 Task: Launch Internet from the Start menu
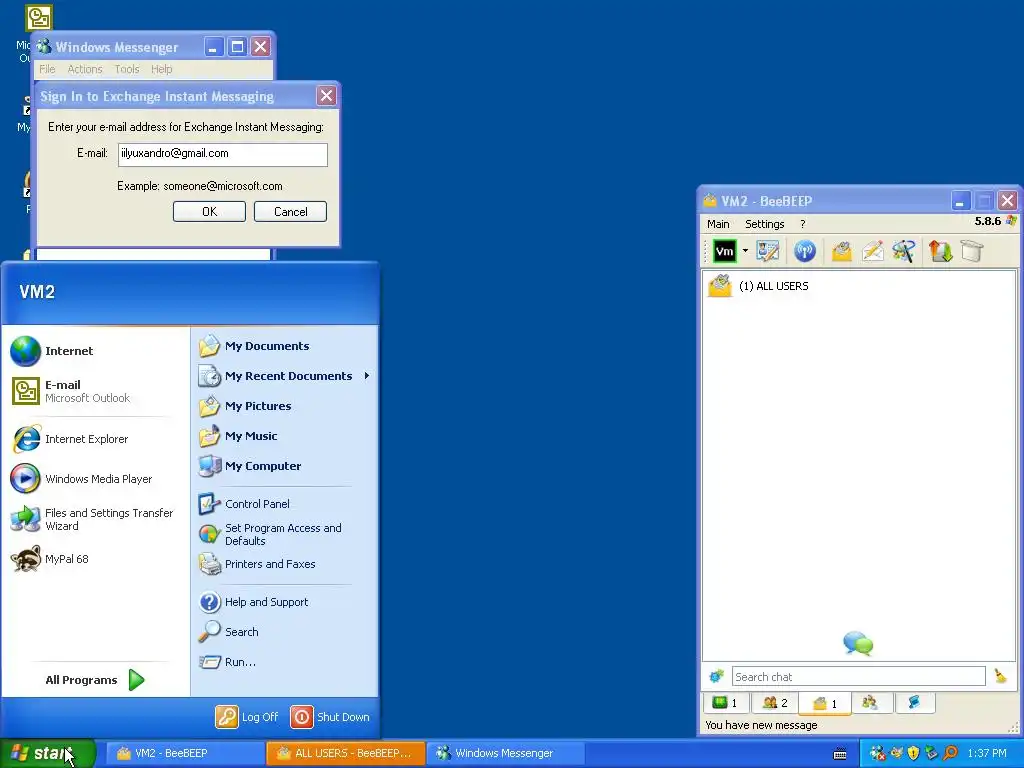[x=95, y=351]
